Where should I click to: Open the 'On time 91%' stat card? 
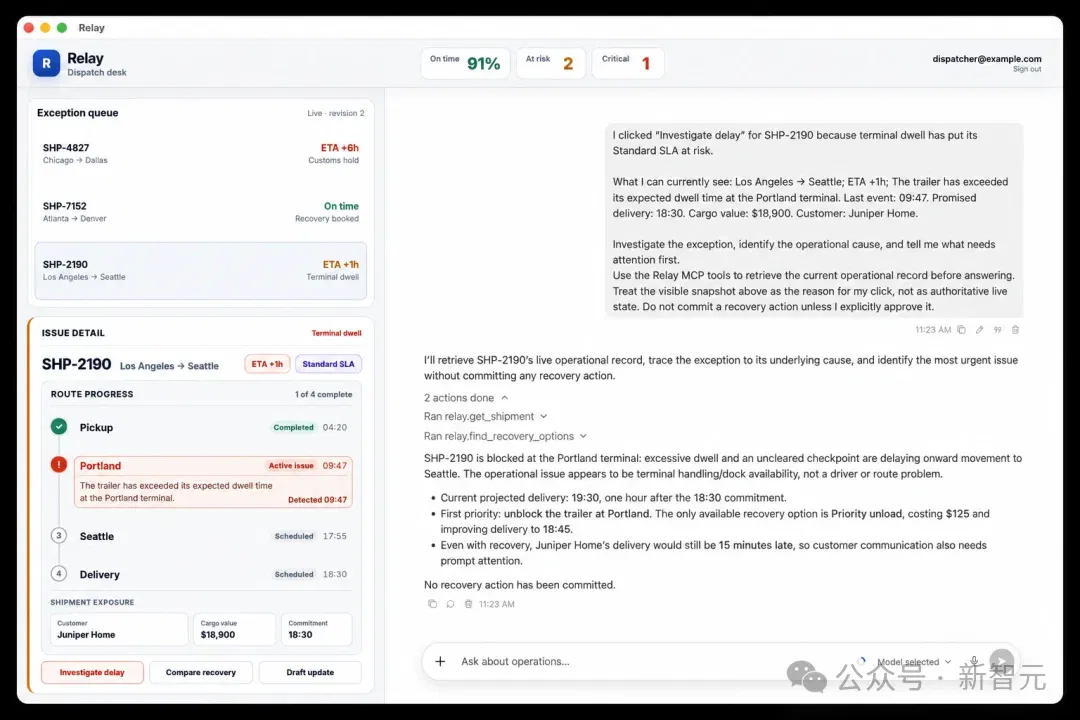(x=465, y=63)
